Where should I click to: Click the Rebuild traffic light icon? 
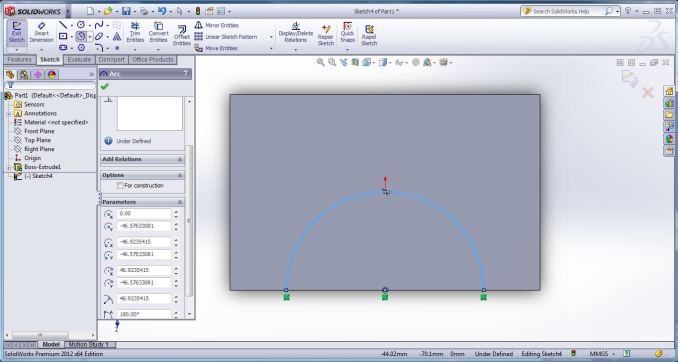(198, 11)
